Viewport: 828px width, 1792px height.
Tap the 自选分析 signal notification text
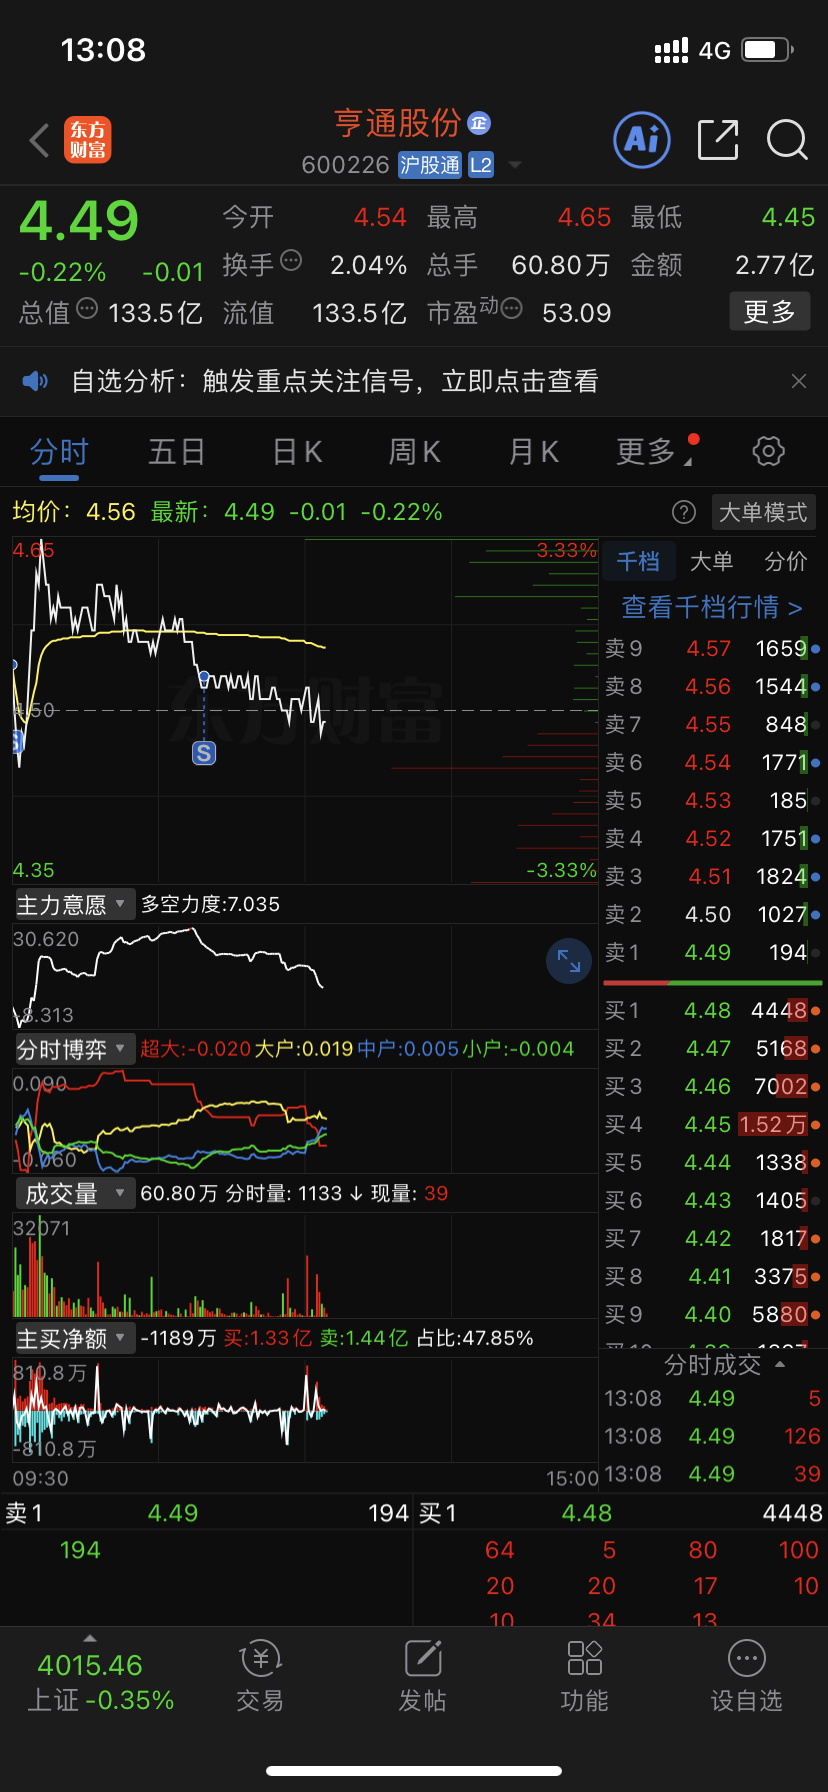point(335,381)
